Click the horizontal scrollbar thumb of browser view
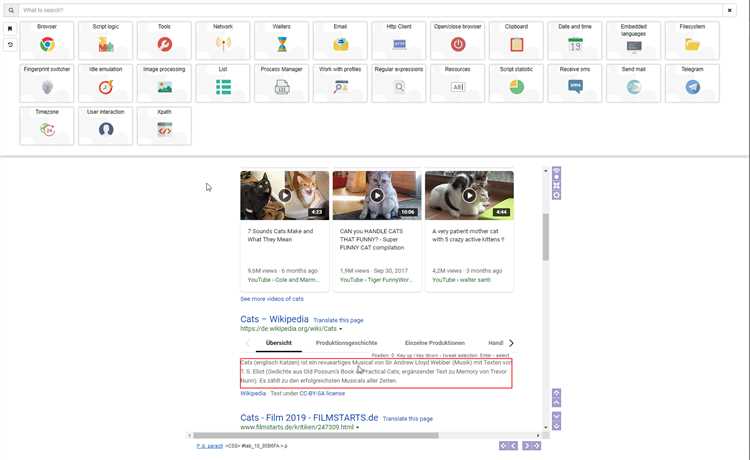 [x=316, y=436]
